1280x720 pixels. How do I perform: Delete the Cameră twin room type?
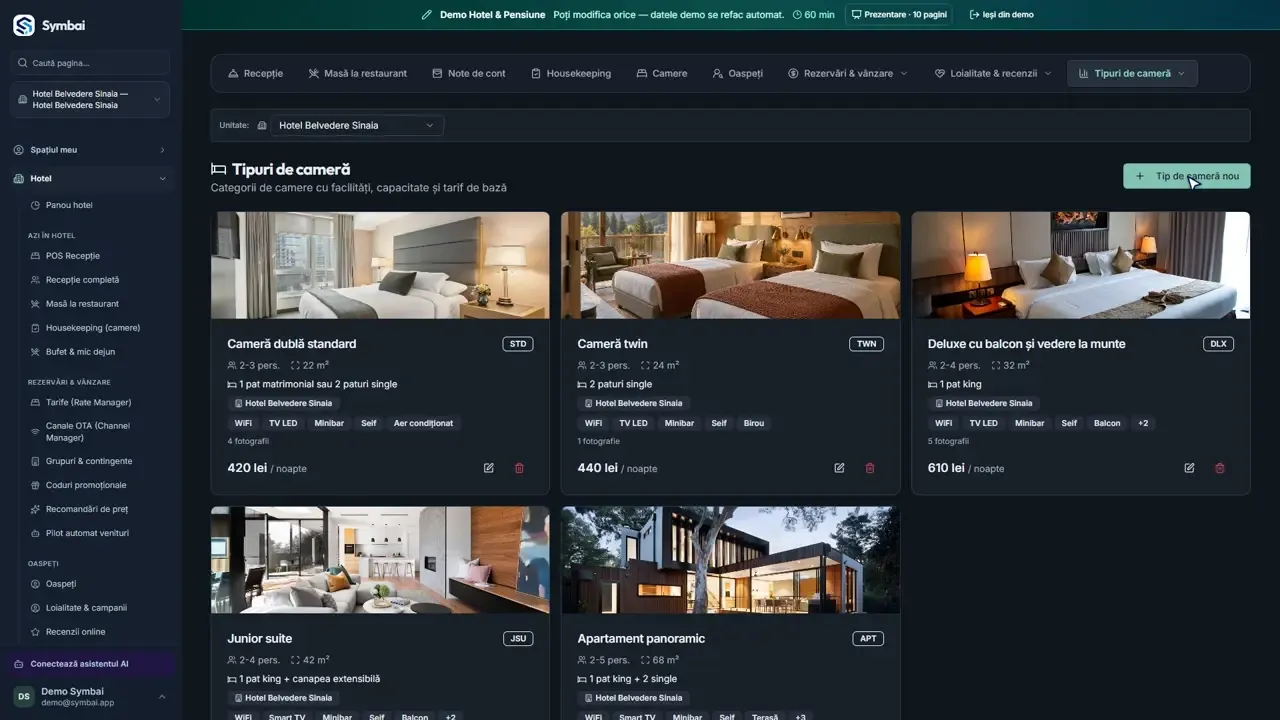pos(869,468)
